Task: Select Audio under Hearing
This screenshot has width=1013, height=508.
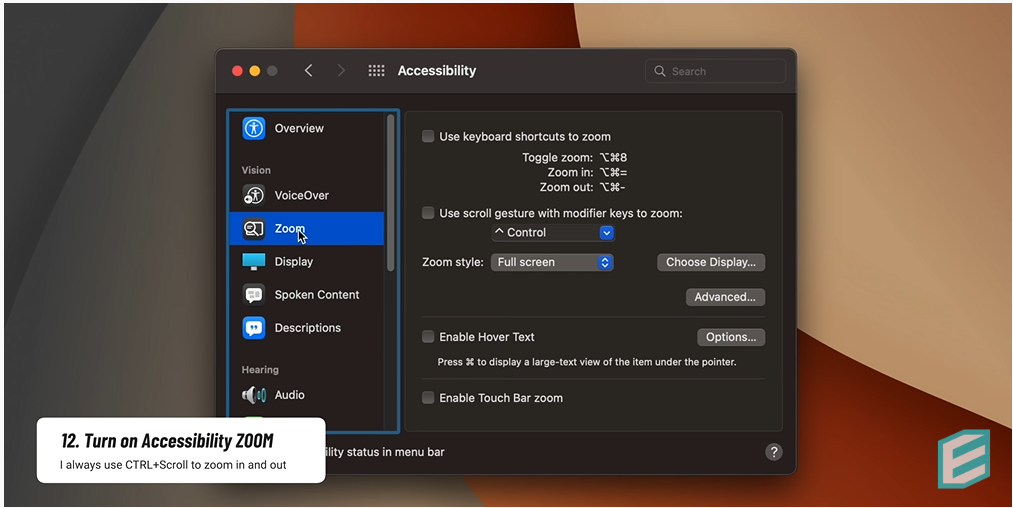Action: [x=307, y=395]
